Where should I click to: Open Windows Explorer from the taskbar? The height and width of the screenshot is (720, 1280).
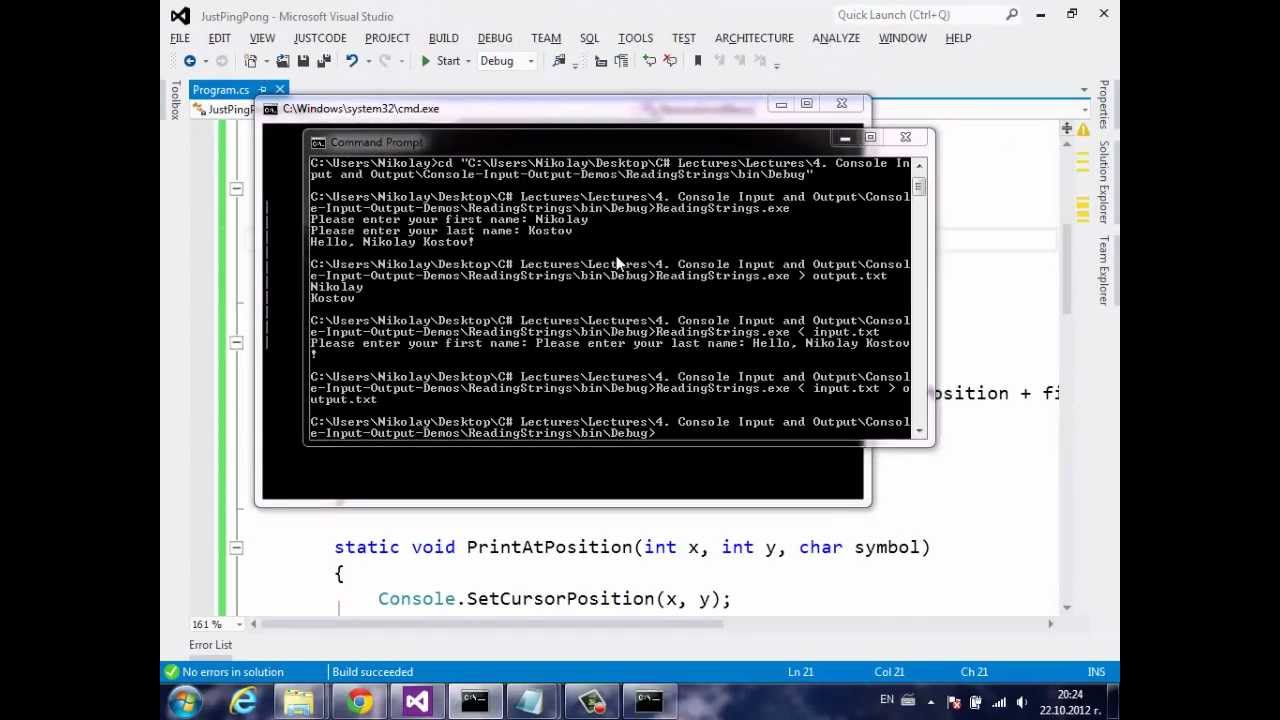pyautogui.click(x=299, y=701)
